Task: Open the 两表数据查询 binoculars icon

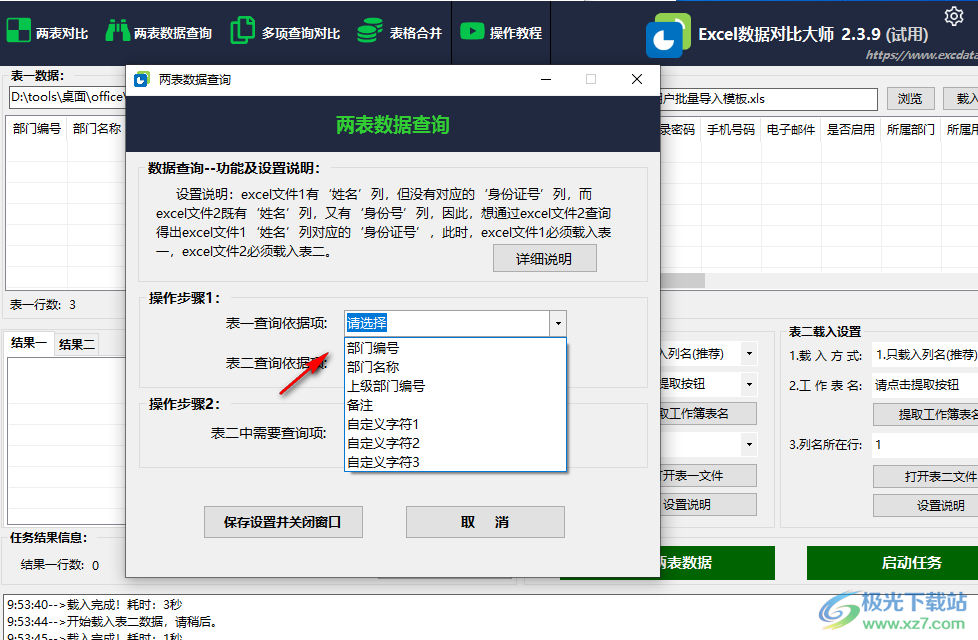Action: (117, 31)
